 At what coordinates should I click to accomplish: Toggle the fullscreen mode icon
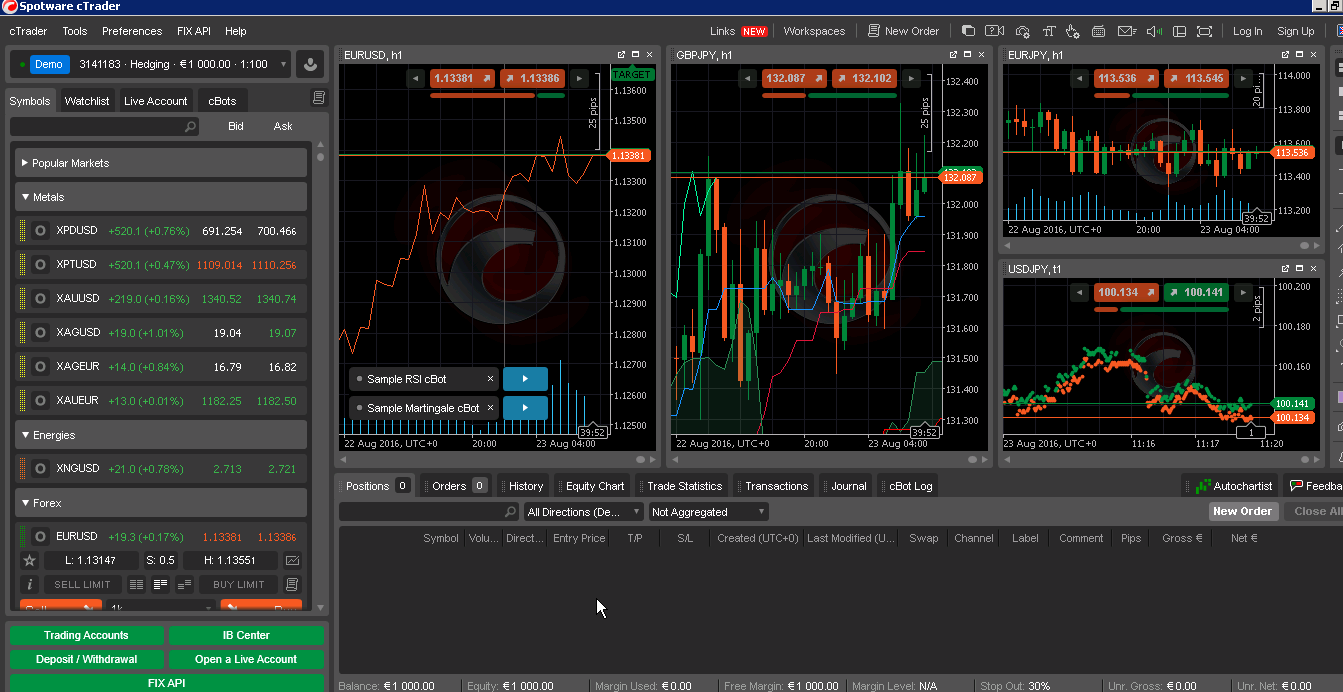coord(1205,31)
